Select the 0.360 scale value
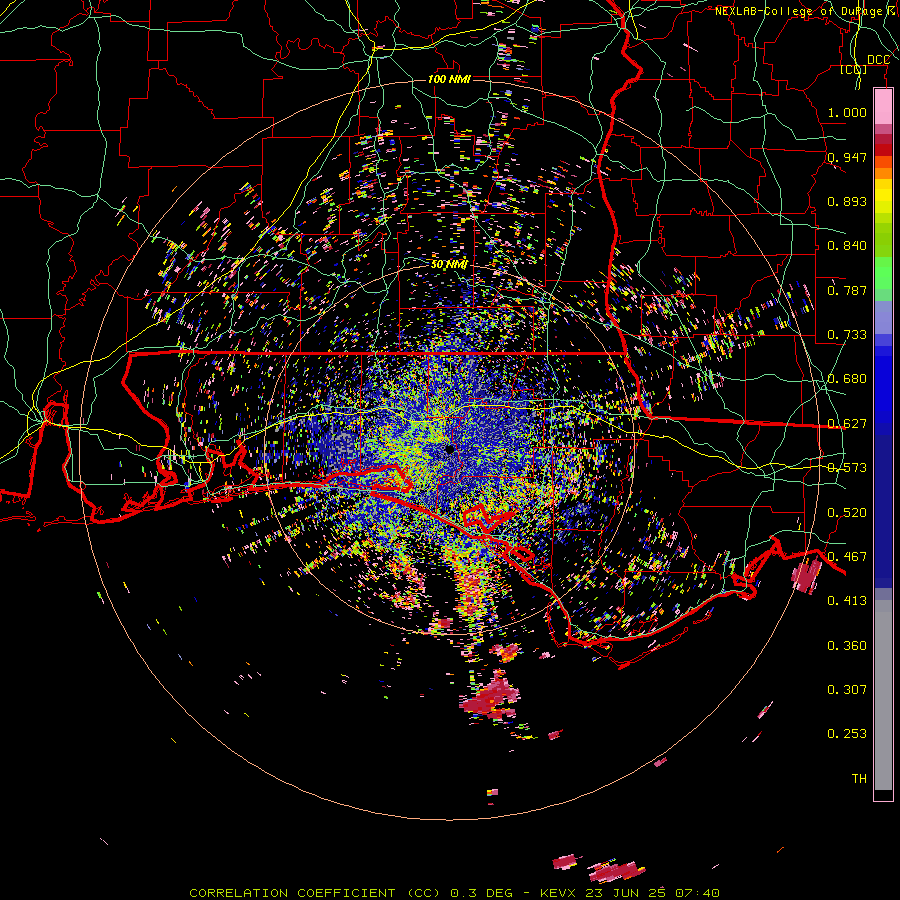 [847, 645]
